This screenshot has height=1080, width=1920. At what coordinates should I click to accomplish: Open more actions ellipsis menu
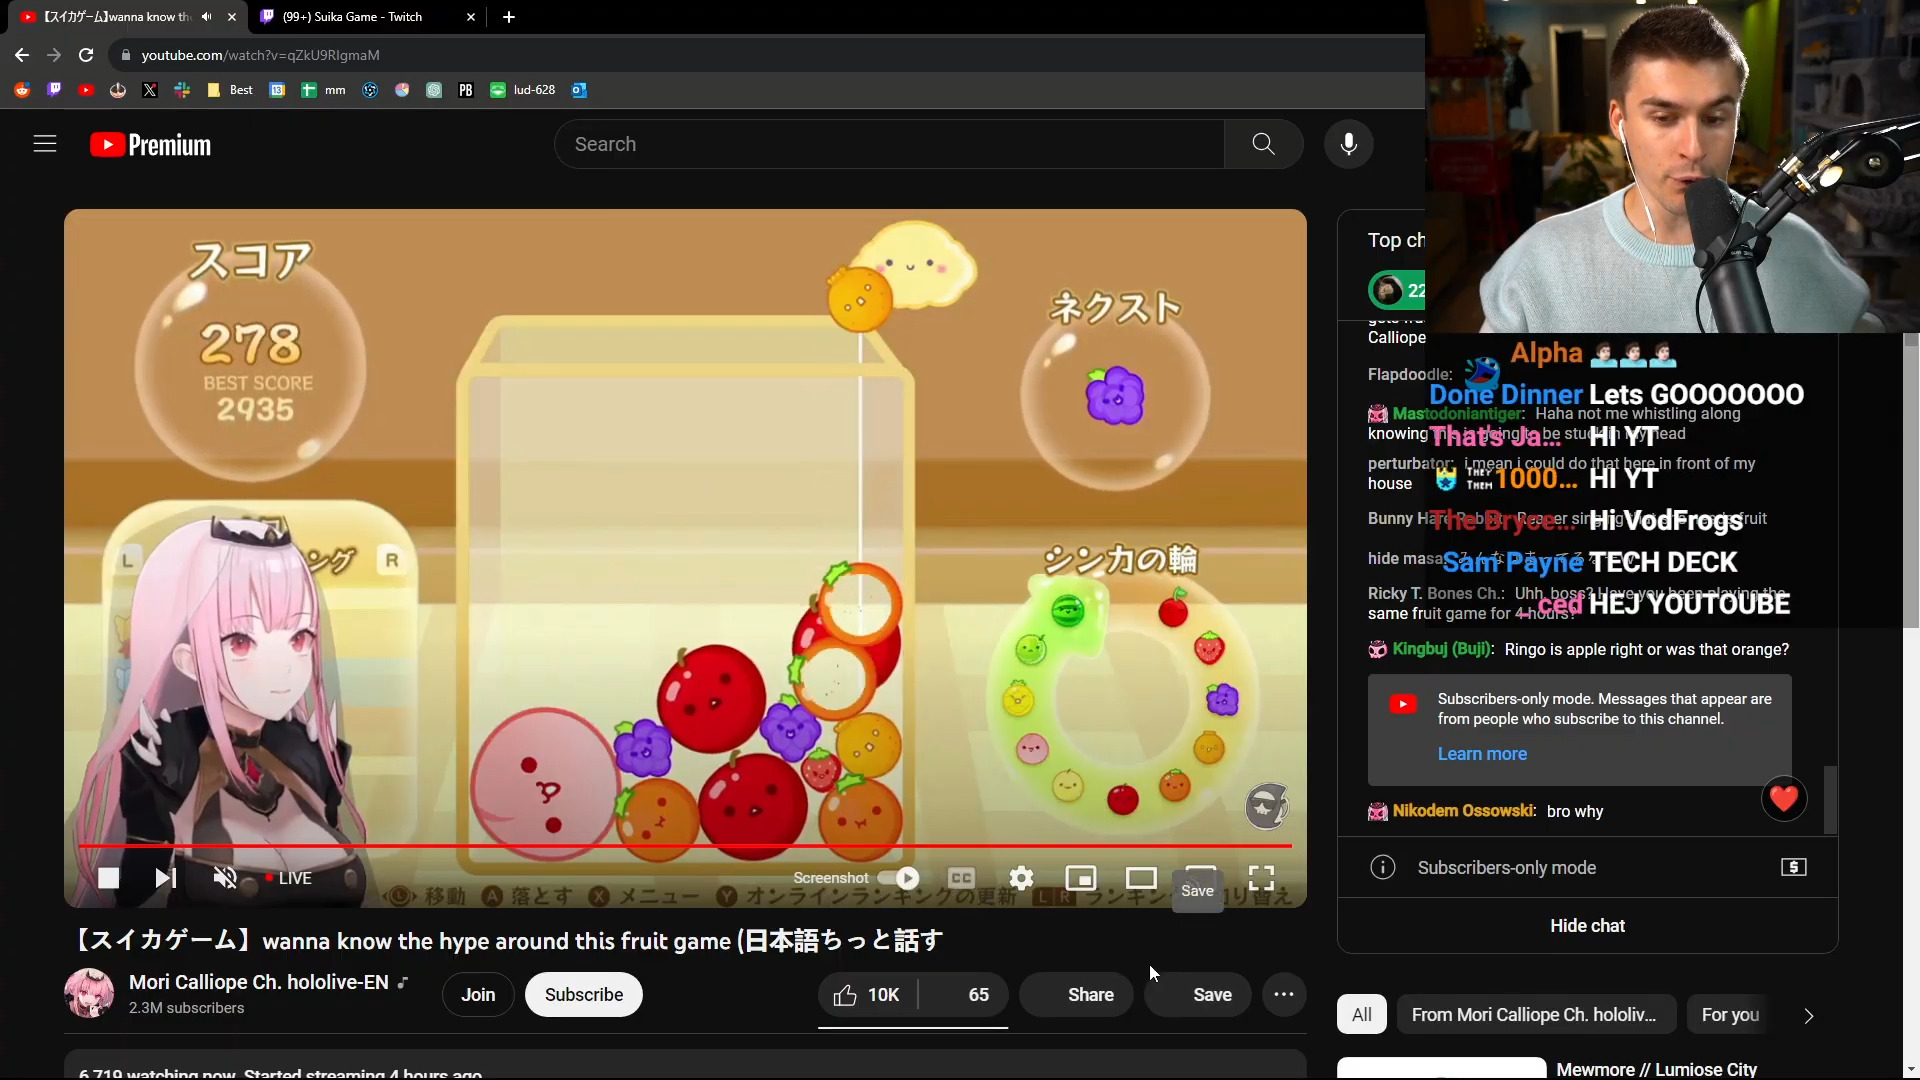point(1284,995)
